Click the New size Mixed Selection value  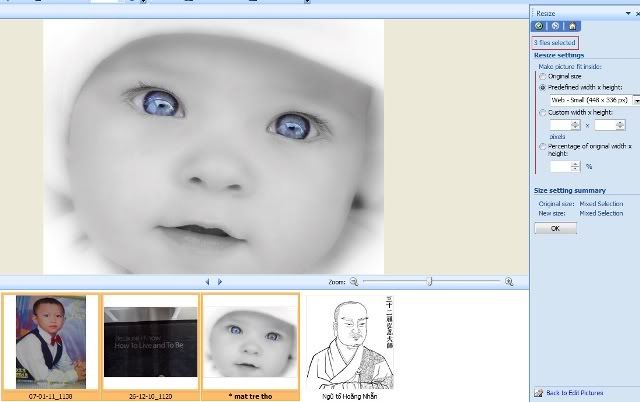[601, 213]
